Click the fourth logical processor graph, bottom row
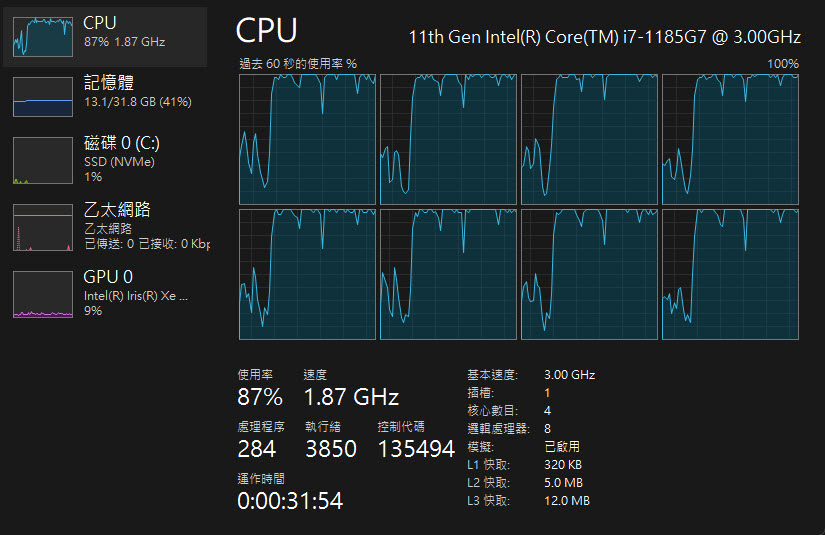825x535 pixels. 730,275
